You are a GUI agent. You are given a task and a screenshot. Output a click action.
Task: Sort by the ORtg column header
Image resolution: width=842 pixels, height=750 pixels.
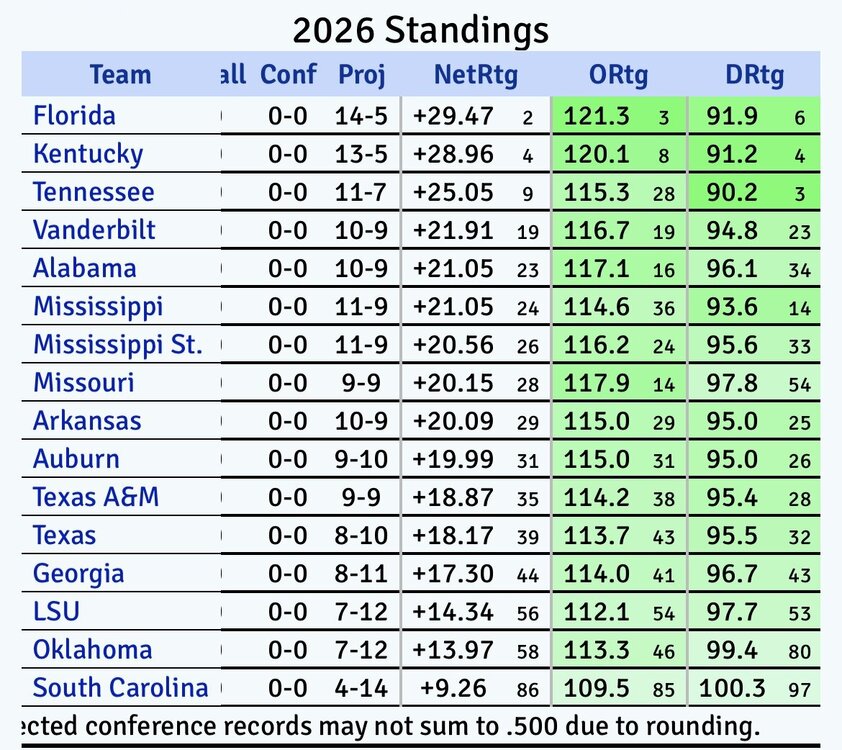click(x=619, y=75)
